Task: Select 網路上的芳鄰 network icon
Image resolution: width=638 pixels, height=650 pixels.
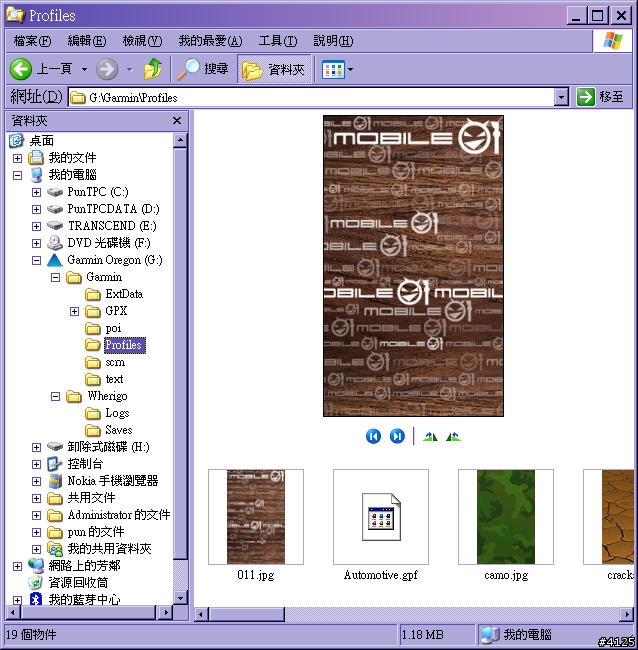Action: tap(36, 566)
